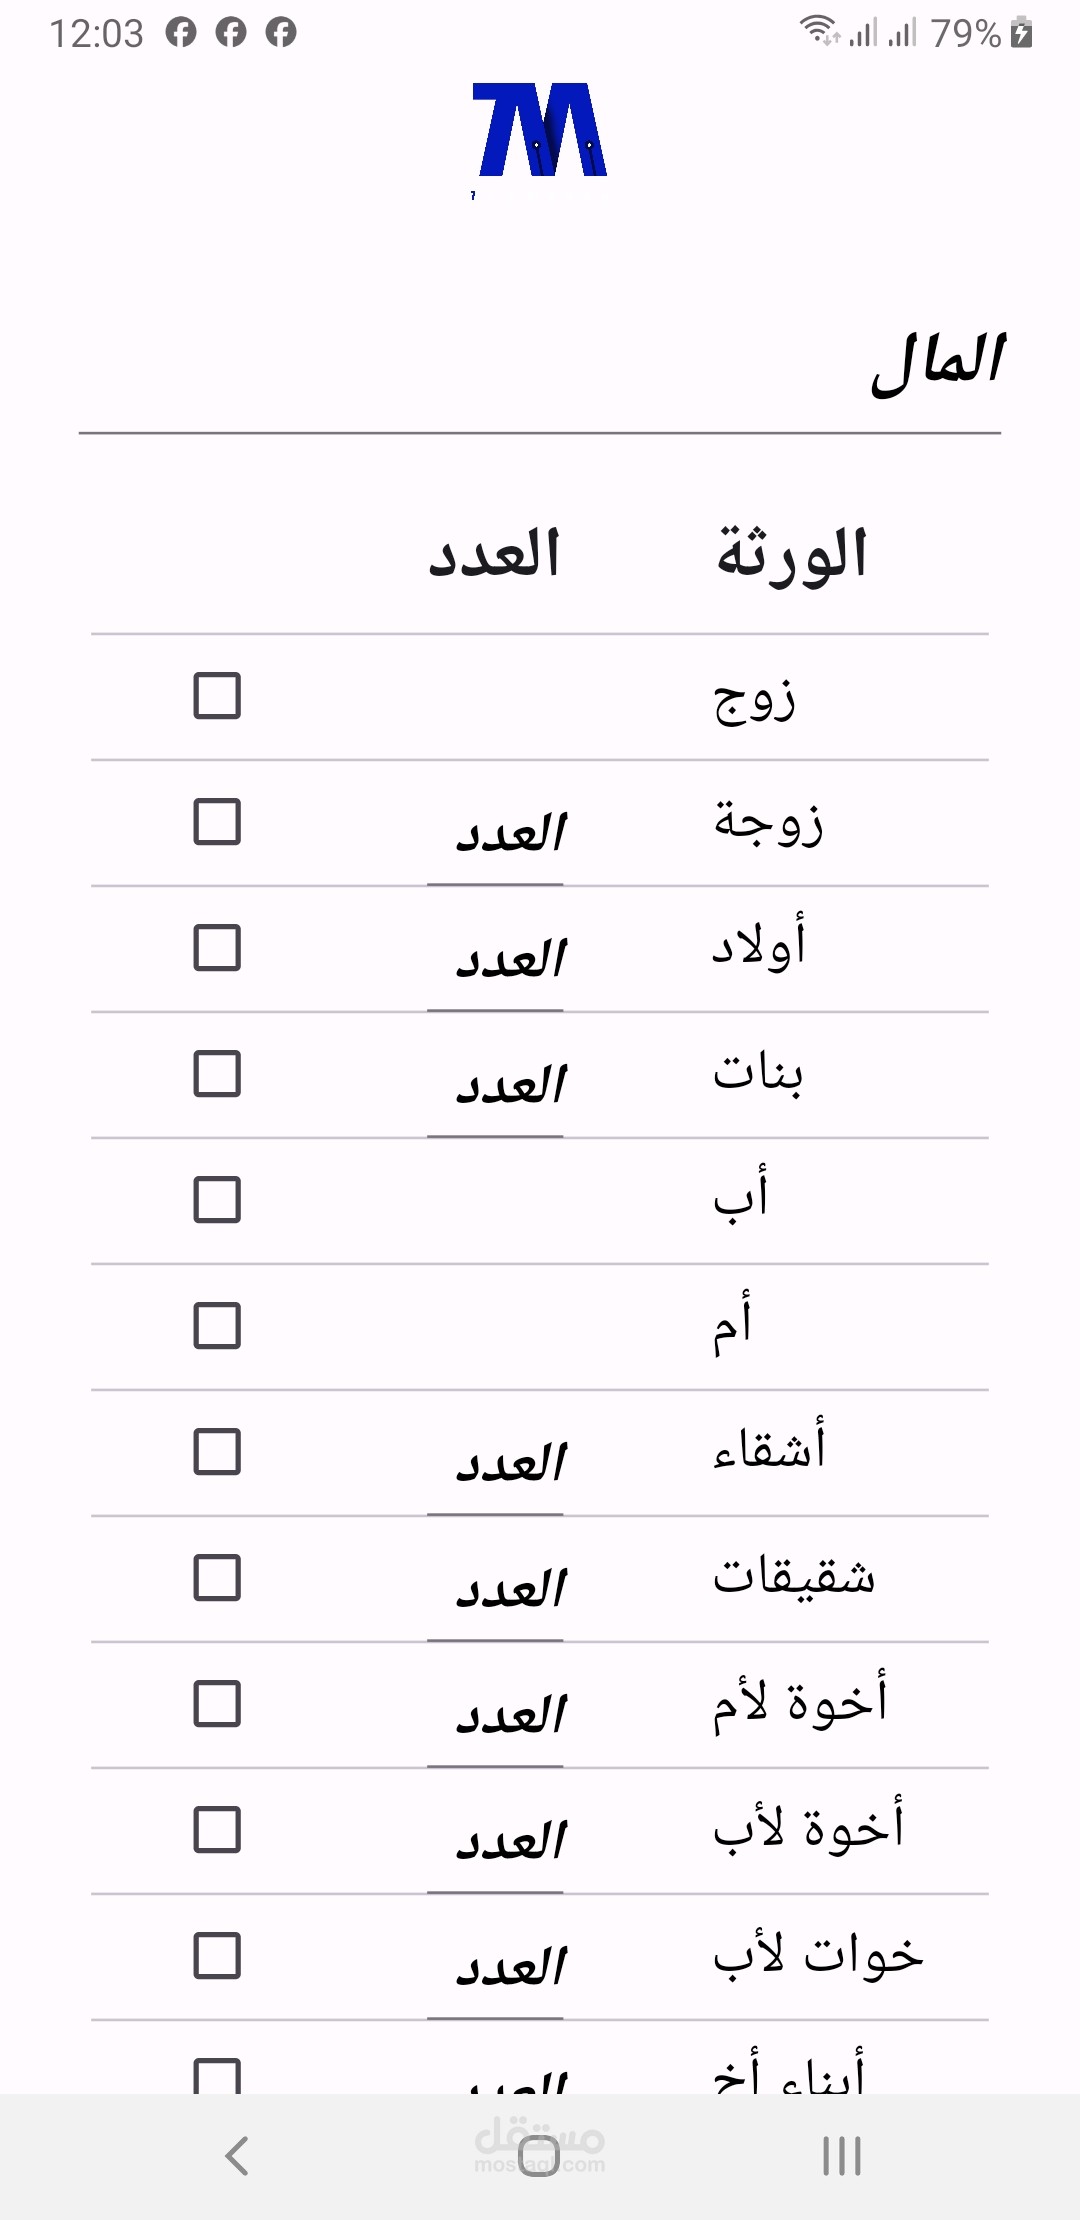Tap the blue app logo at top

point(540,131)
